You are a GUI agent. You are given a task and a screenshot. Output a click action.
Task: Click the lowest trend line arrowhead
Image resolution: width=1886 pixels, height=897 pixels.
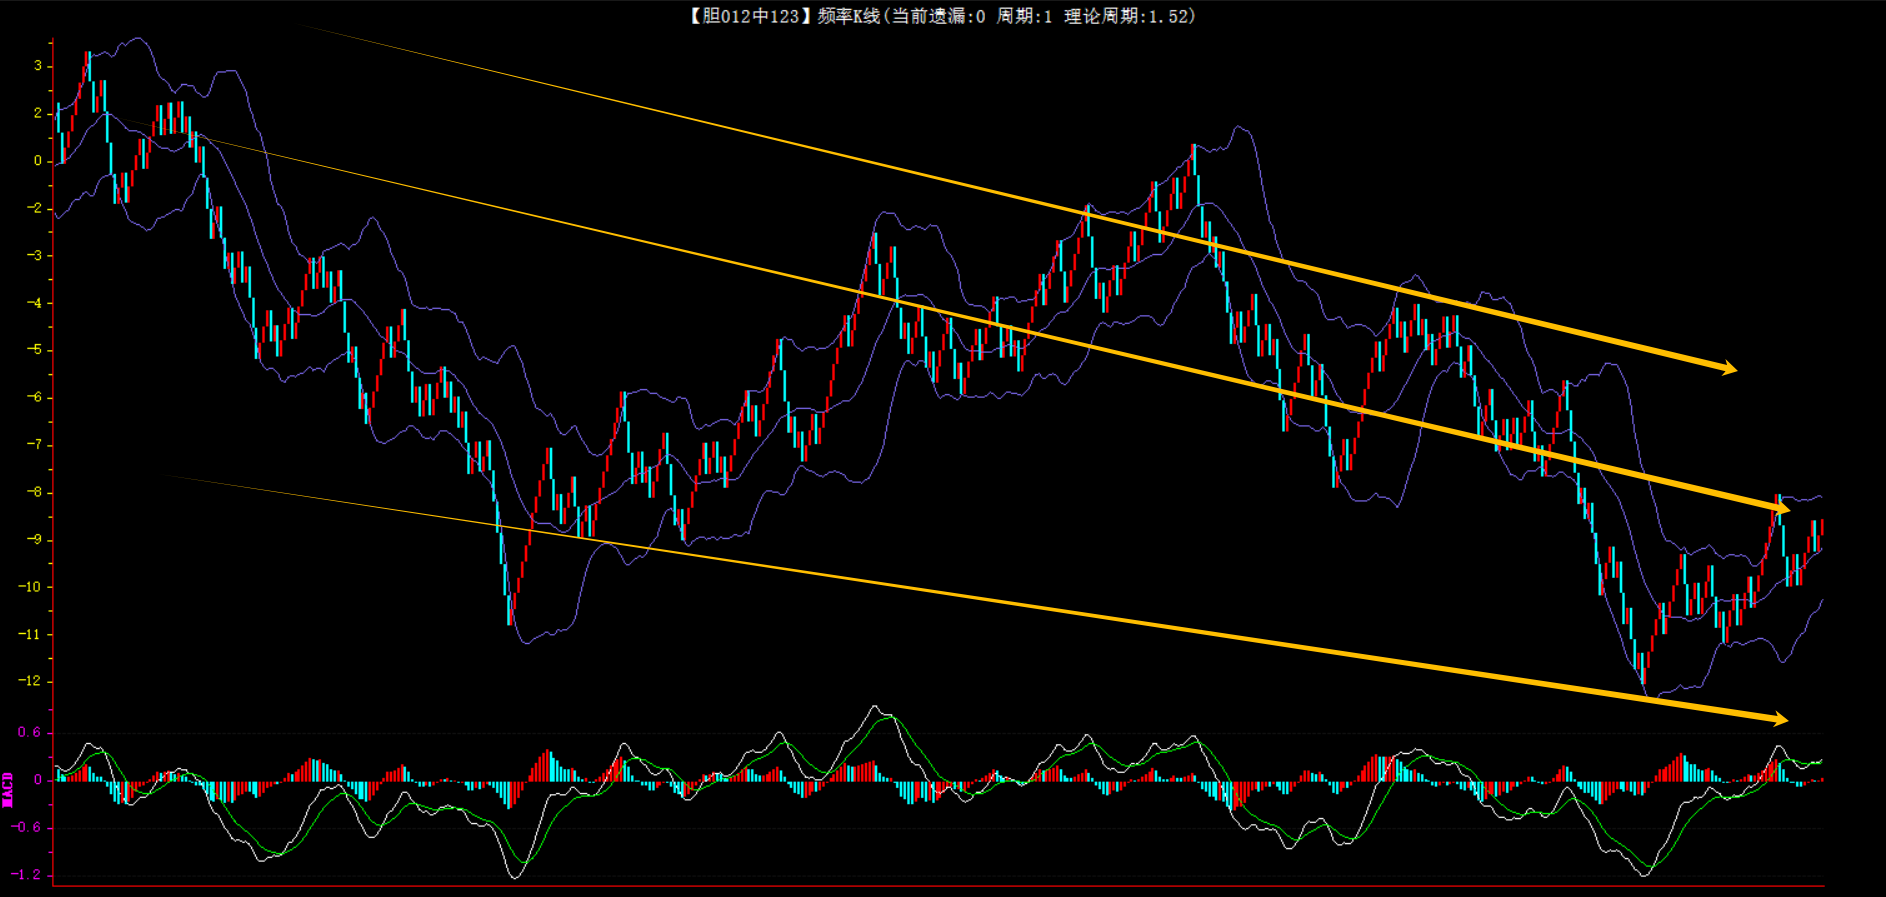coord(1779,718)
